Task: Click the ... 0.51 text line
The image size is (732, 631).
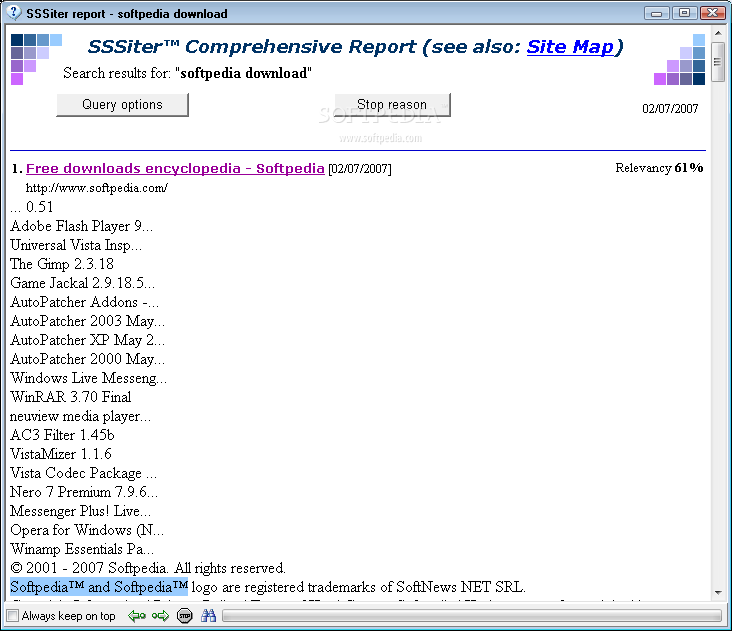Action: coord(31,207)
